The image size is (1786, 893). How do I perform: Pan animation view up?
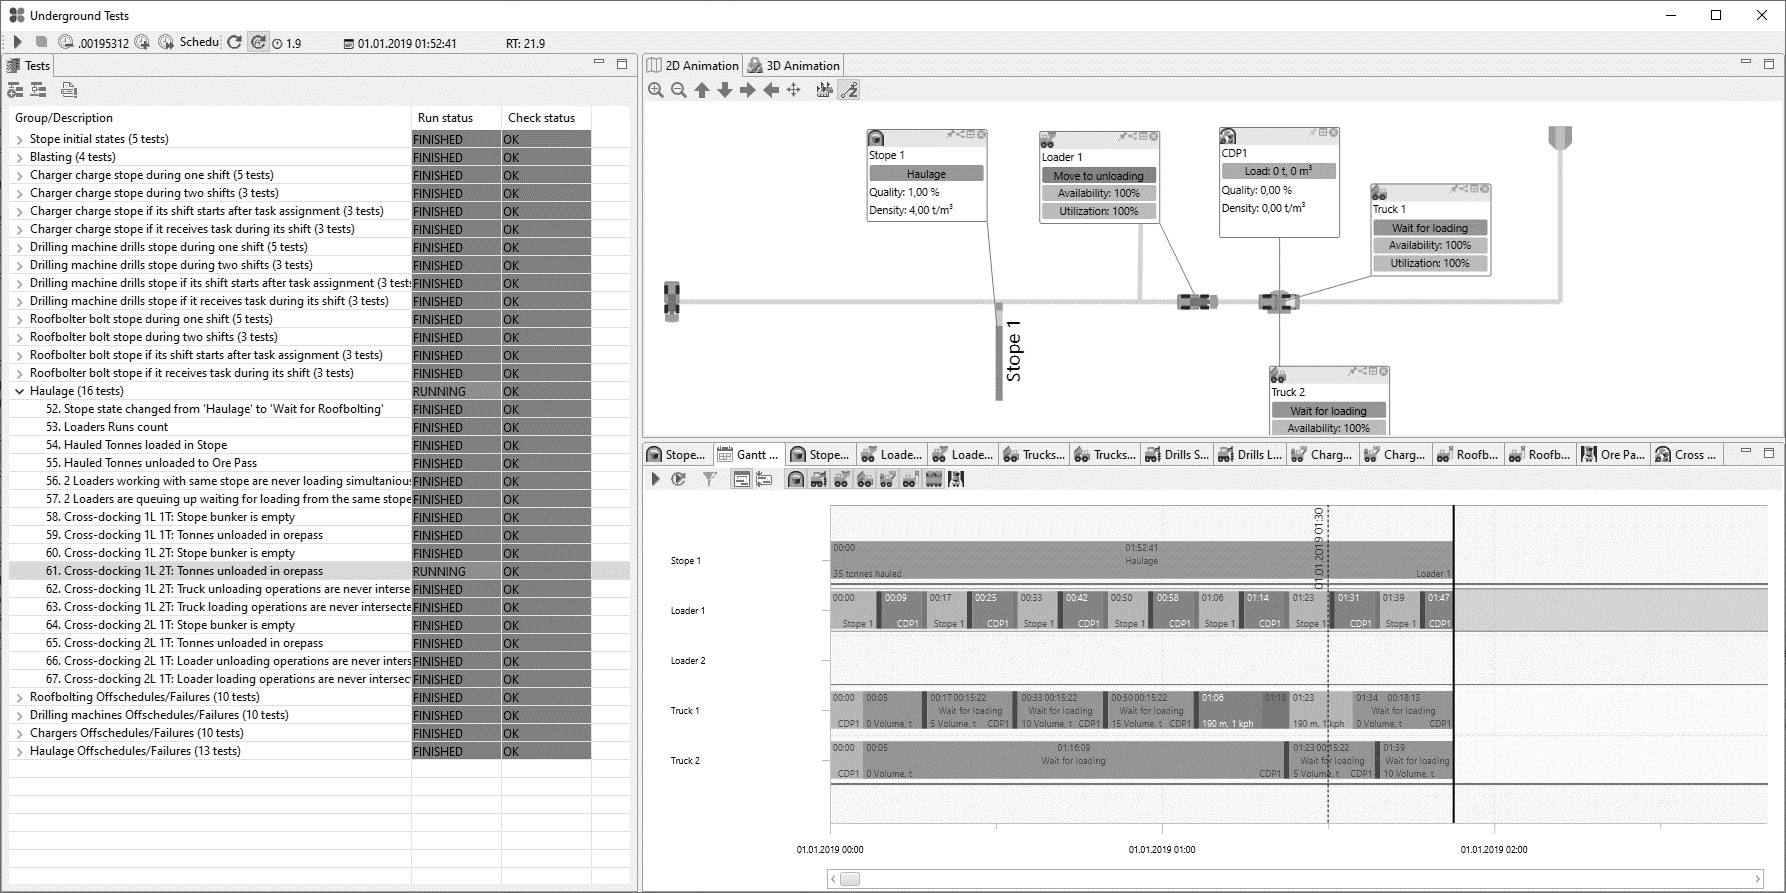[702, 90]
